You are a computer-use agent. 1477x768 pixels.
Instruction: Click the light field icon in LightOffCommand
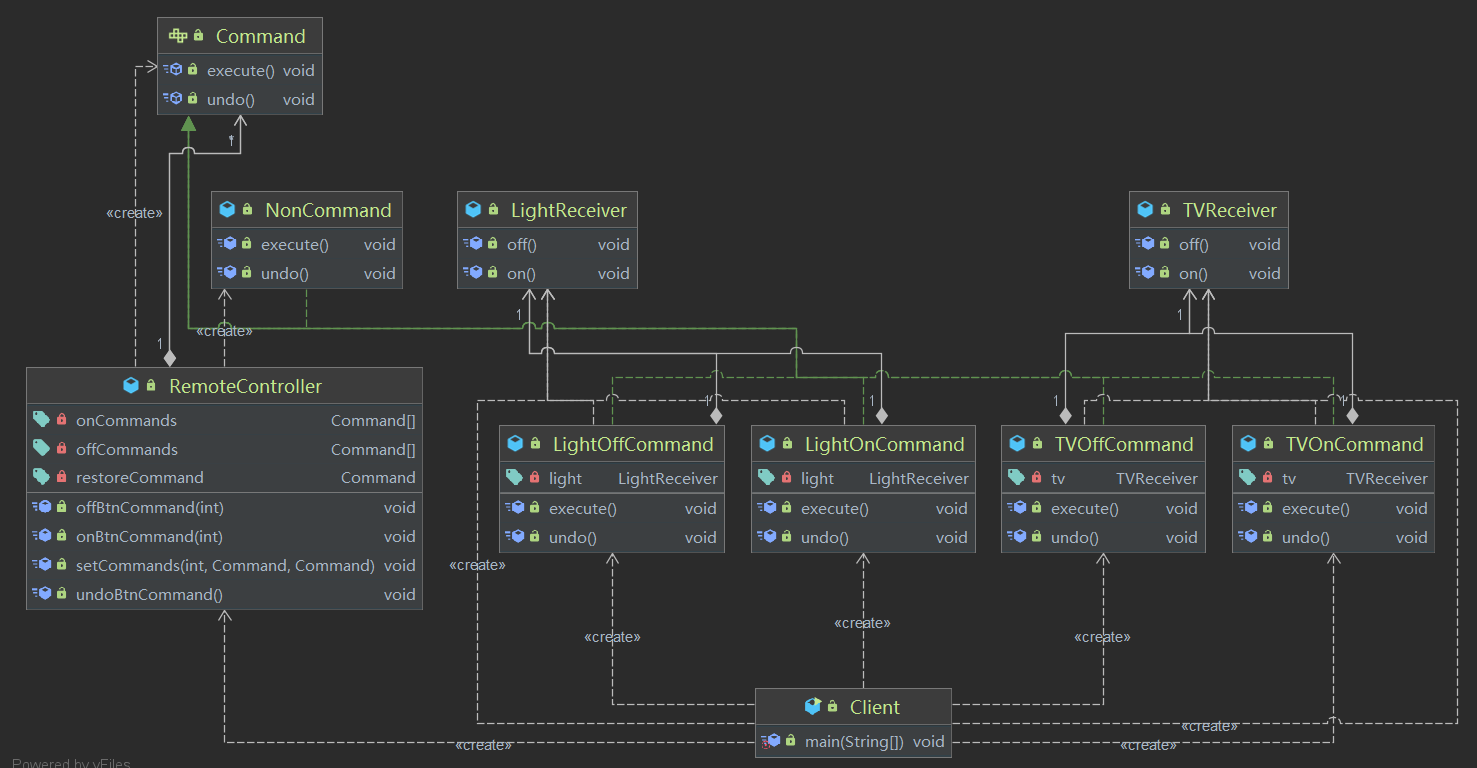(515, 478)
